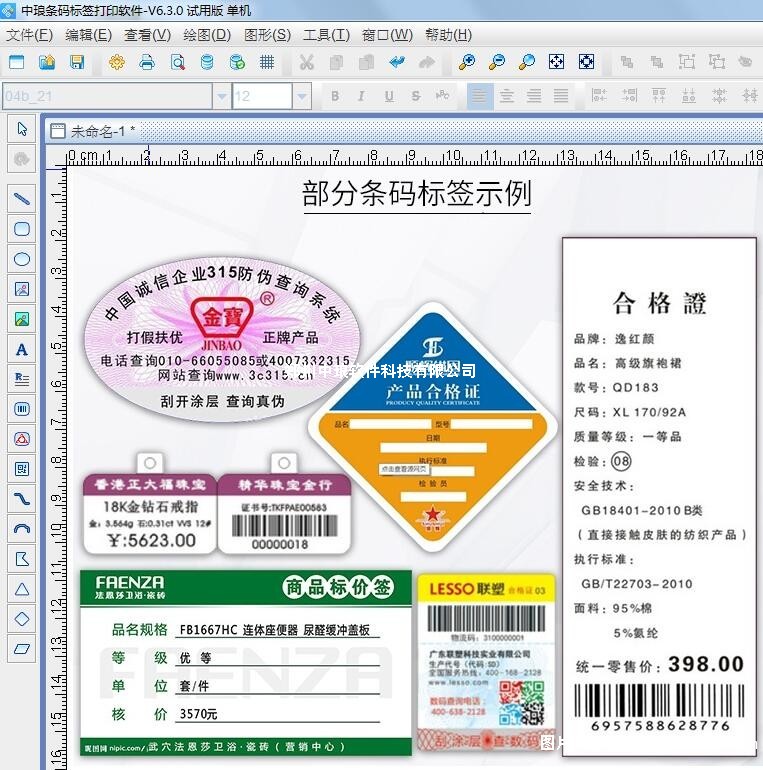The image size is (763, 770).
Task: Save the current label
Action: tap(77, 62)
